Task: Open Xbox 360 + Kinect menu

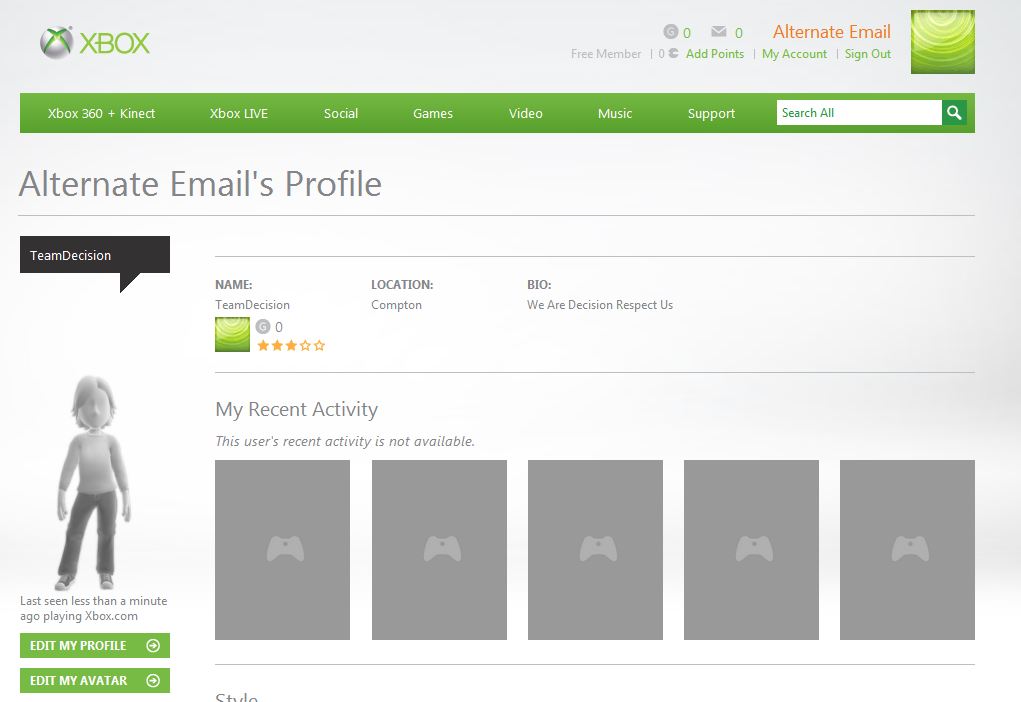Action: point(101,113)
